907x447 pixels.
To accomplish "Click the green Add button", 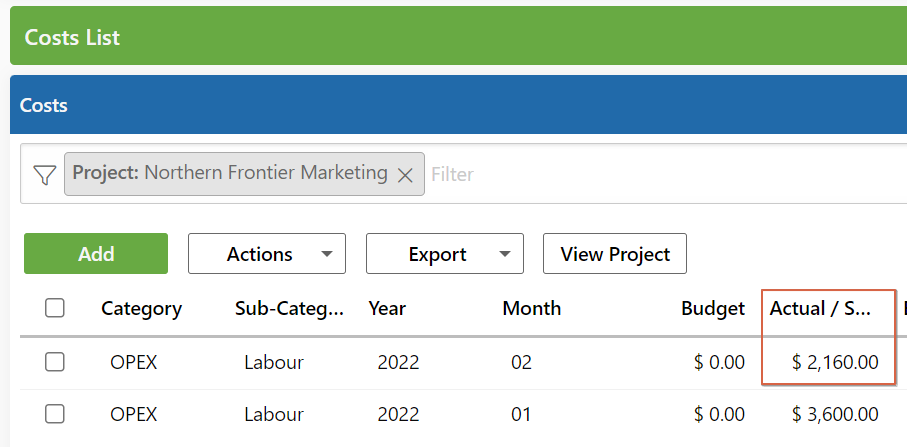I will pos(96,253).
